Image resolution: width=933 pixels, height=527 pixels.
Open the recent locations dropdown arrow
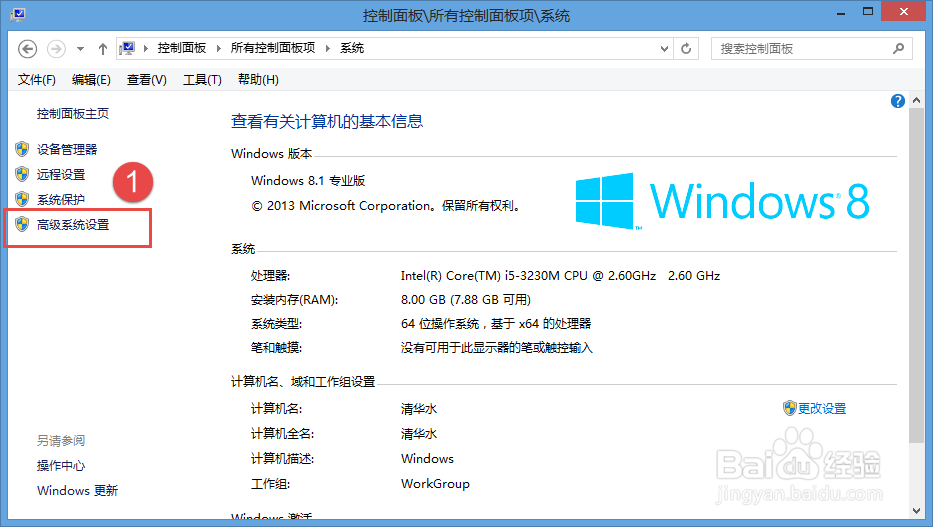coord(80,49)
